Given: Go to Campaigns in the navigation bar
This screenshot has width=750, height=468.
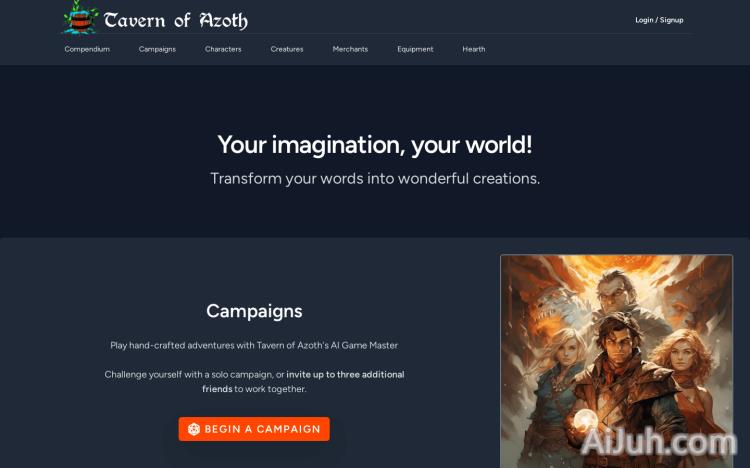Looking at the screenshot, I should coord(157,49).
